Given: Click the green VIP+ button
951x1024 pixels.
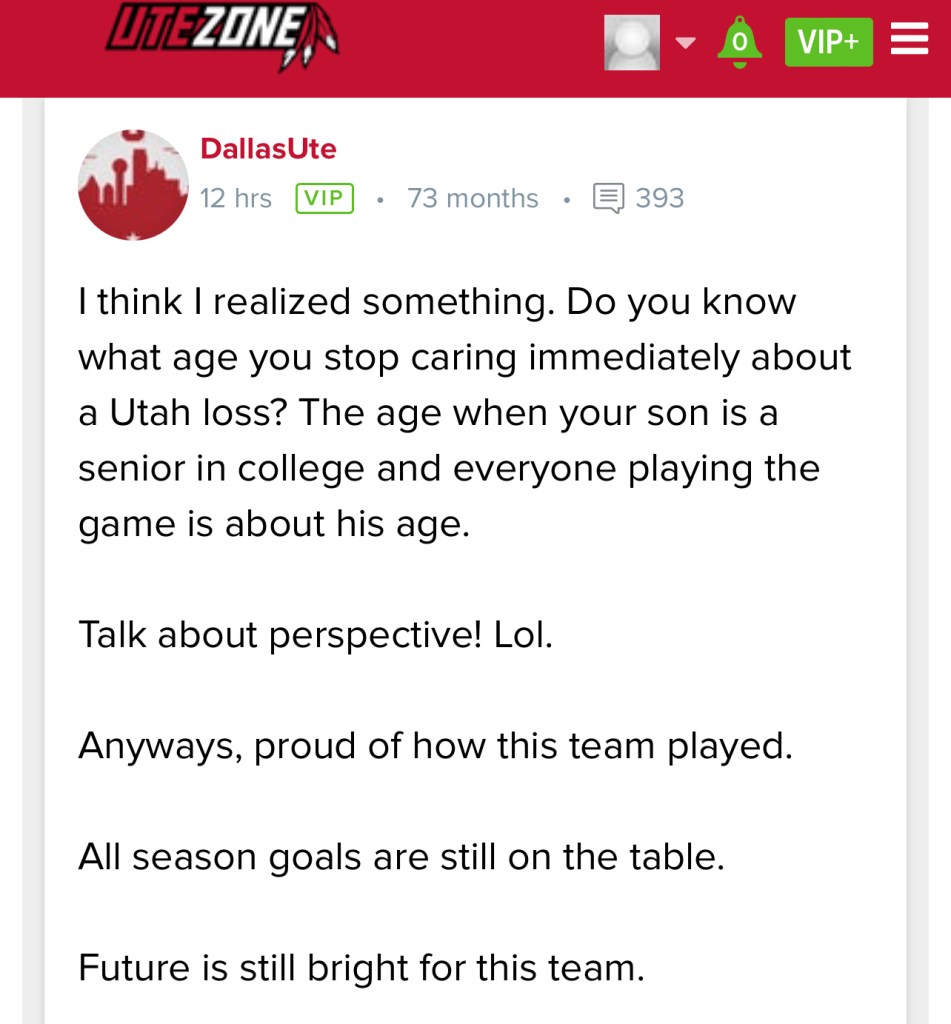Looking at the screenshot, I should tap(828, 43).
